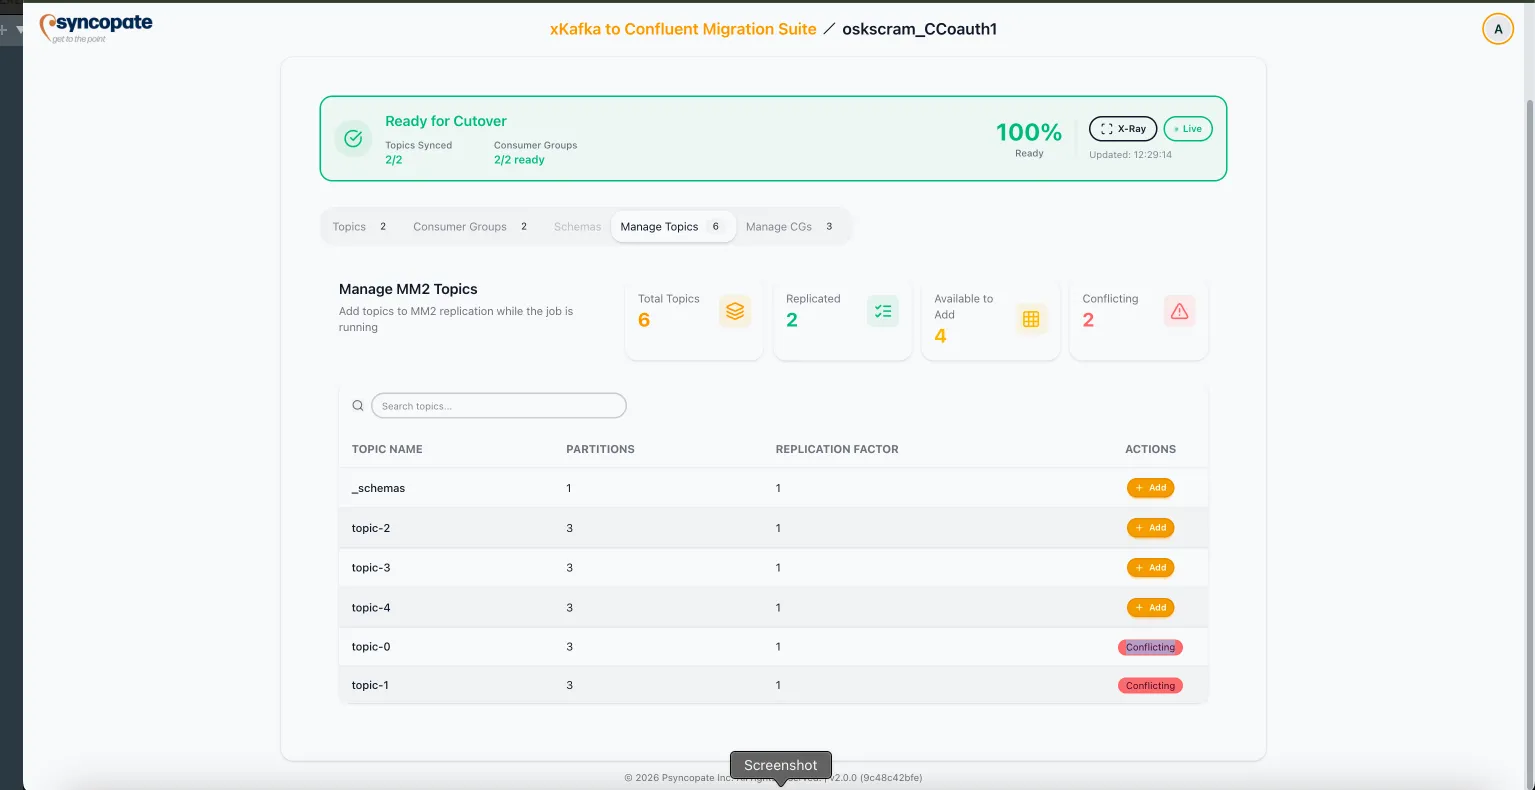Open X-Ray view from the status banner

coord(1122,128)
